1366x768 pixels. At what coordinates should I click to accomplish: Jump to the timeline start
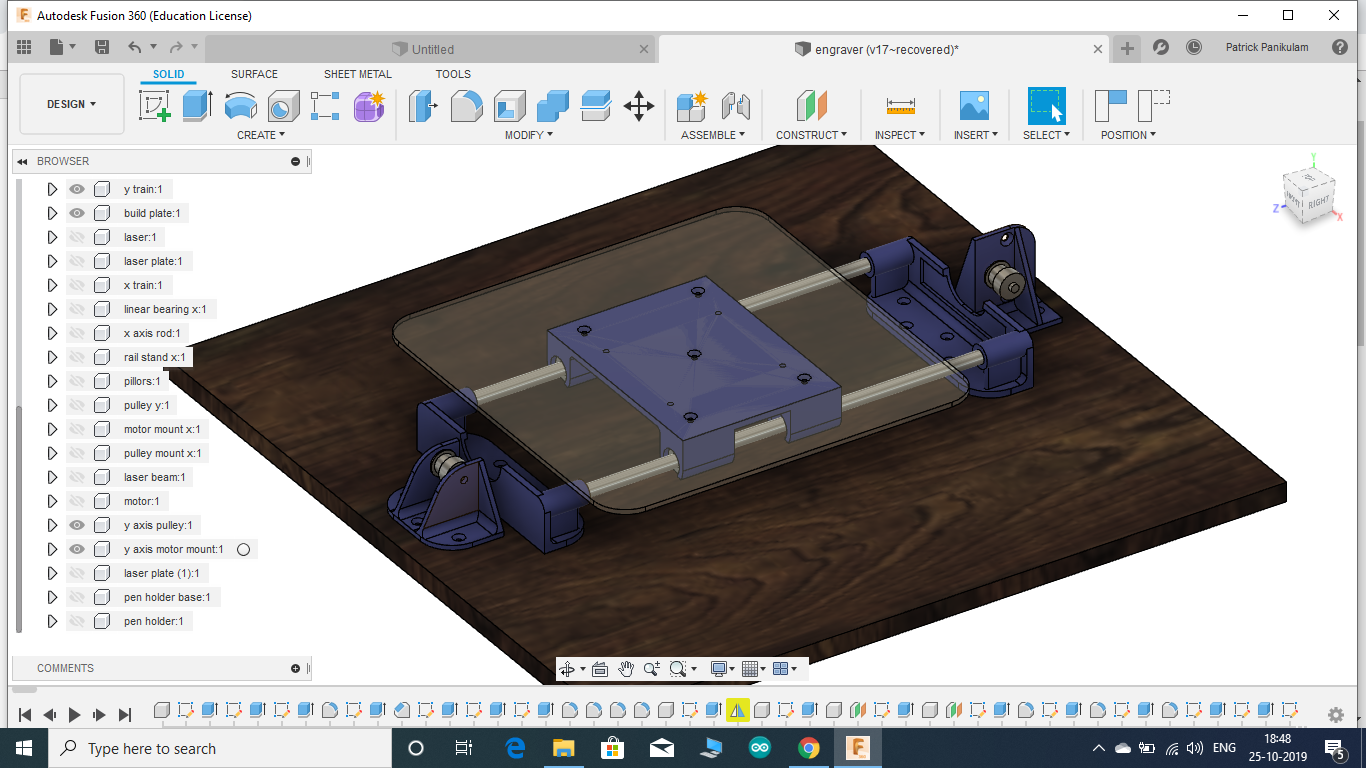pyautogui.click(x=25, y=714)
